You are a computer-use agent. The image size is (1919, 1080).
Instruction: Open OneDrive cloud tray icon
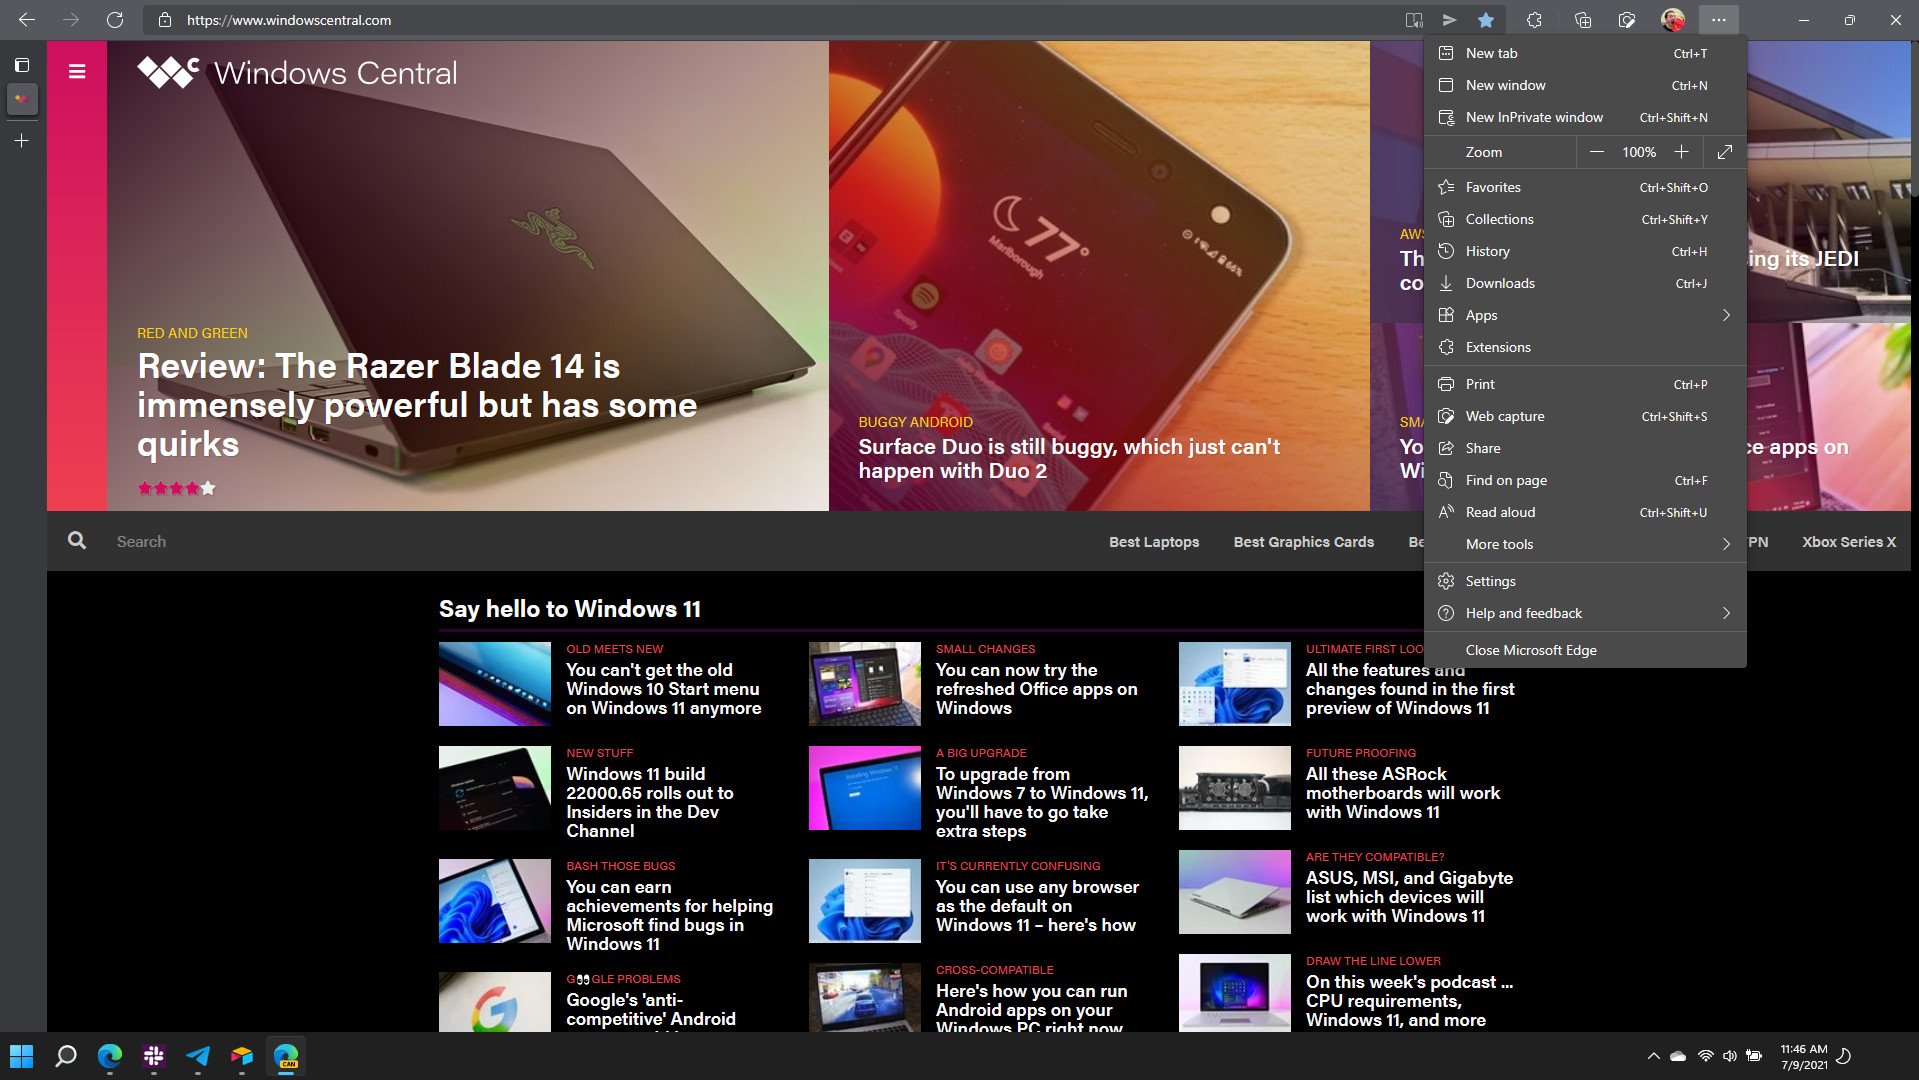1679,1056
